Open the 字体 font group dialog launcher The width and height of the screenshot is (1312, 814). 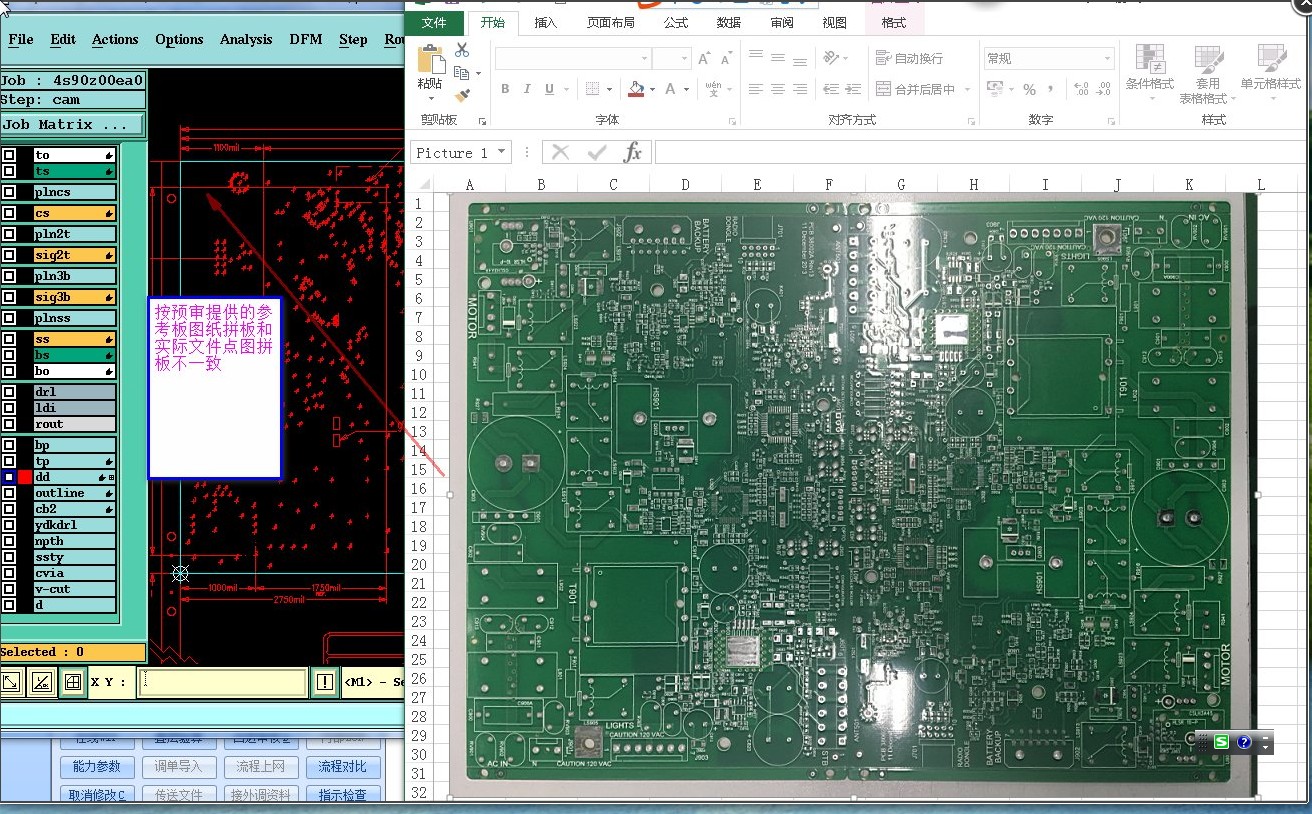pyautogui.click(x=730, y=121)
